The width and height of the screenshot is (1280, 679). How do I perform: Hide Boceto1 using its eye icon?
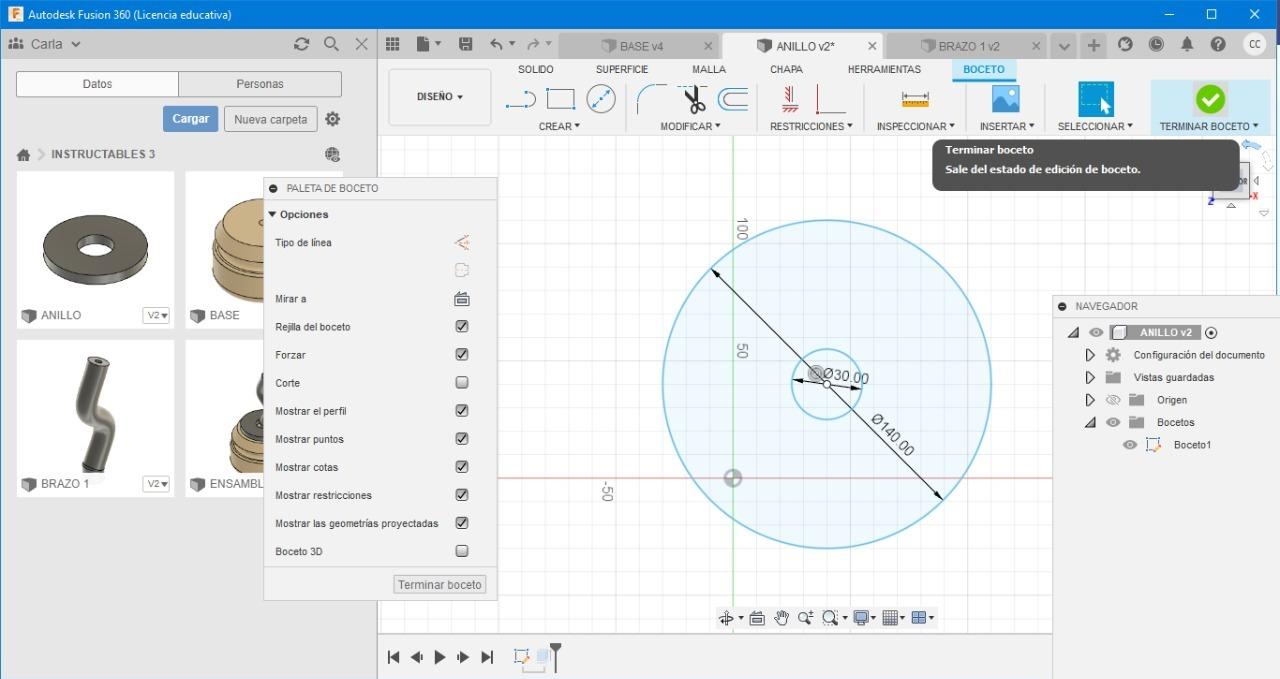(1130, 445)
